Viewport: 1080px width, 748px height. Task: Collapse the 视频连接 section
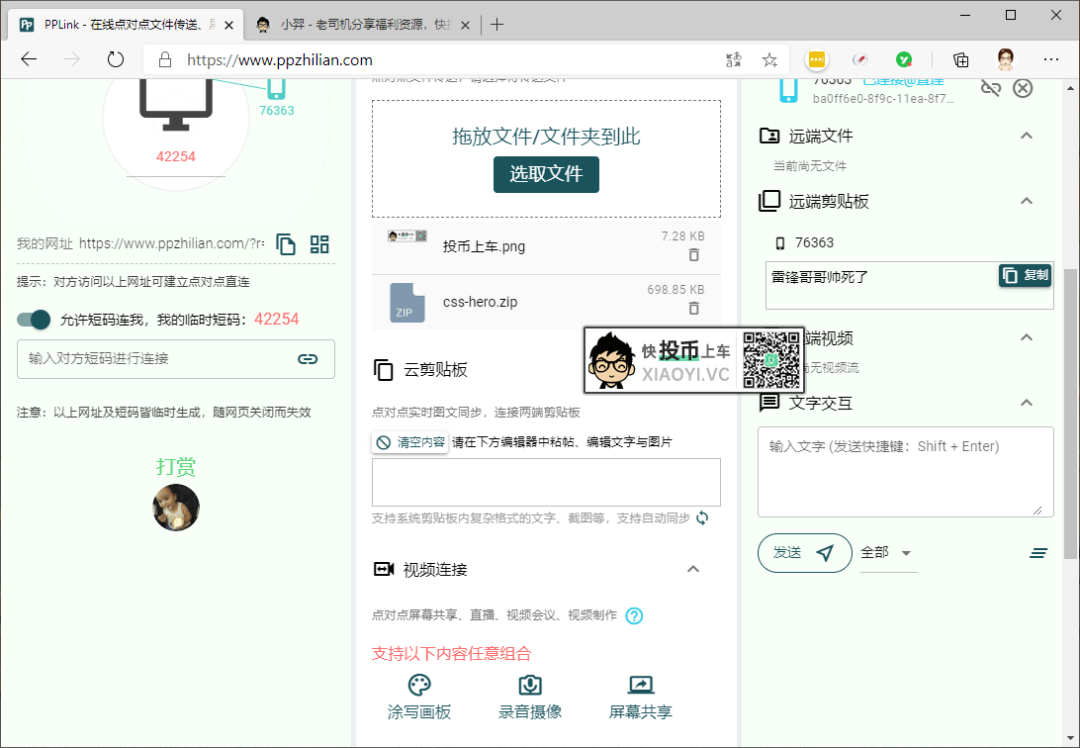coord(693,569)
